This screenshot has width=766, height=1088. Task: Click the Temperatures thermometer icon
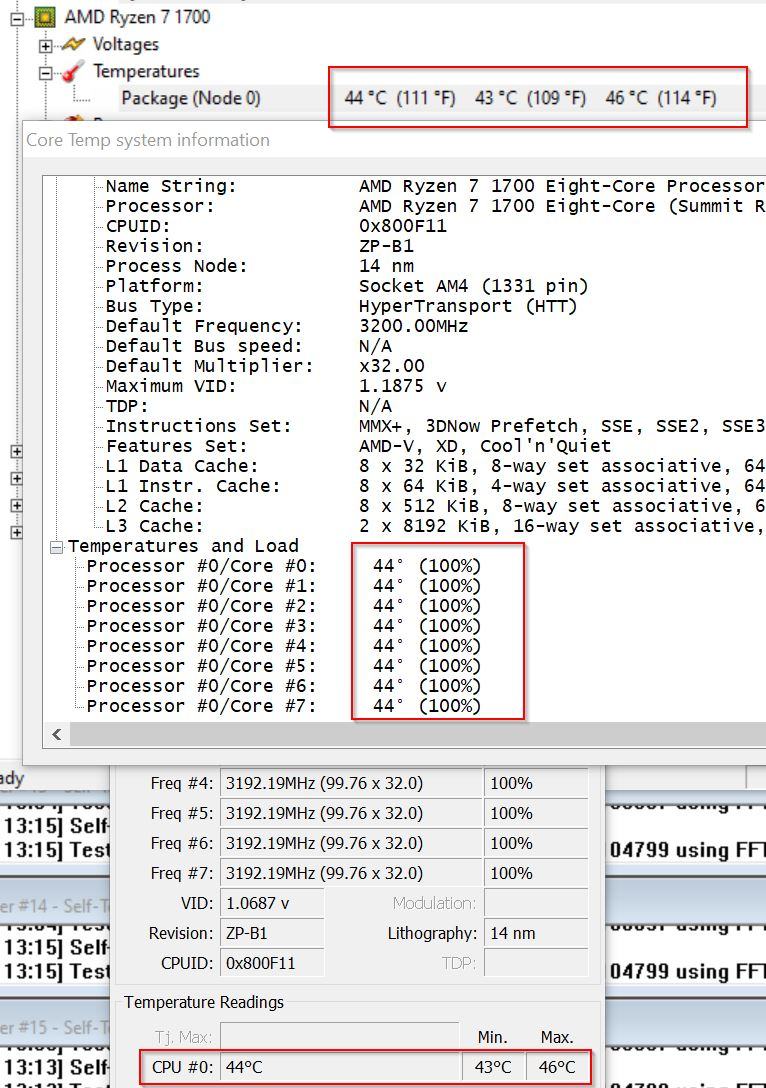(x=74, y=72)
